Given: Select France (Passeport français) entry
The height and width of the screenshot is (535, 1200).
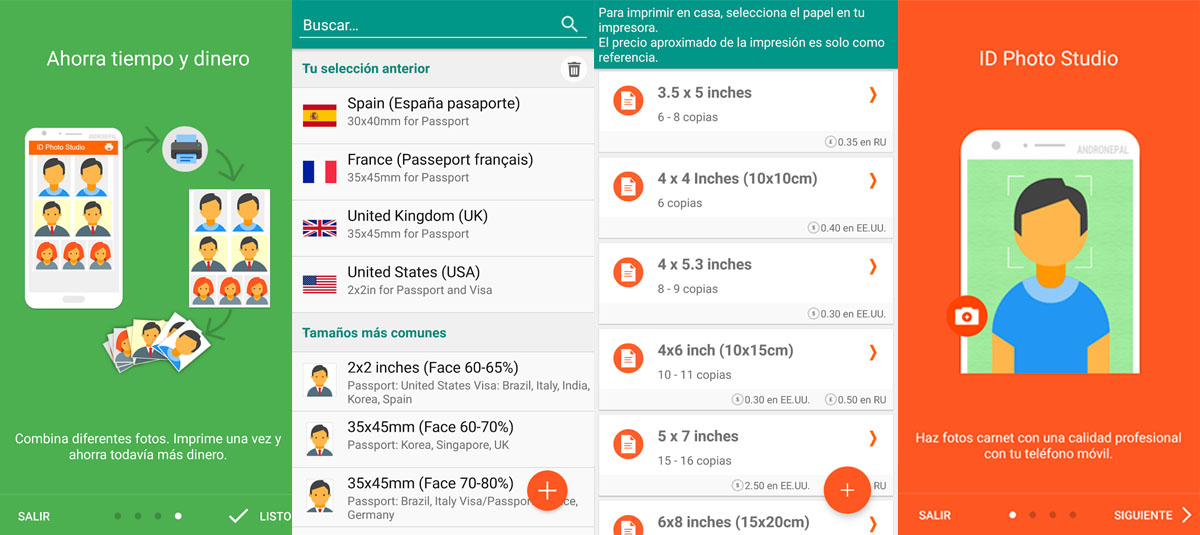Looking at the screenshot, I should 440,168.
